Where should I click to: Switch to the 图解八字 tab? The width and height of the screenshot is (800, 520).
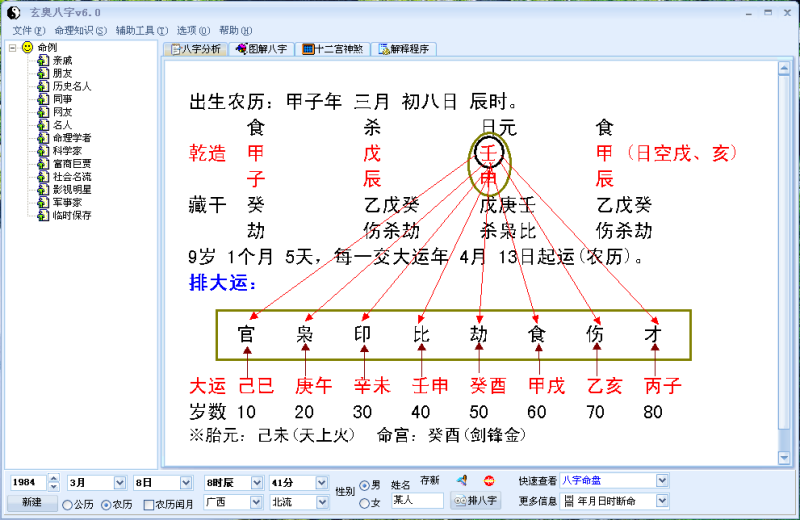pyautogui.click(x=262, y=49)
